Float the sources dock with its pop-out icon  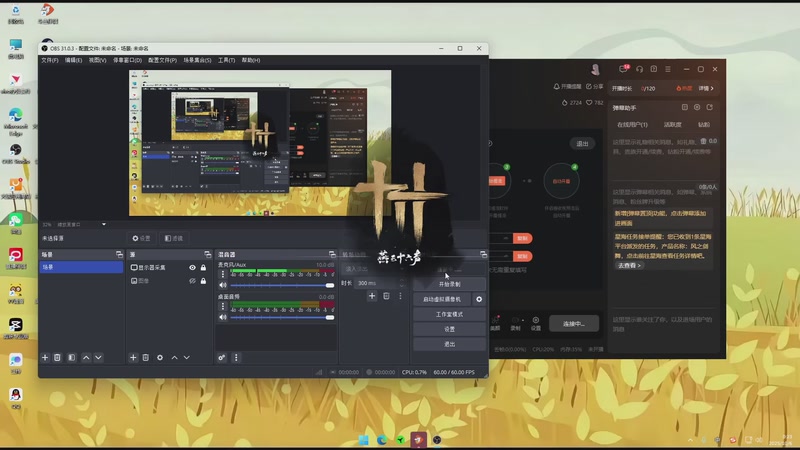(208, 254)
